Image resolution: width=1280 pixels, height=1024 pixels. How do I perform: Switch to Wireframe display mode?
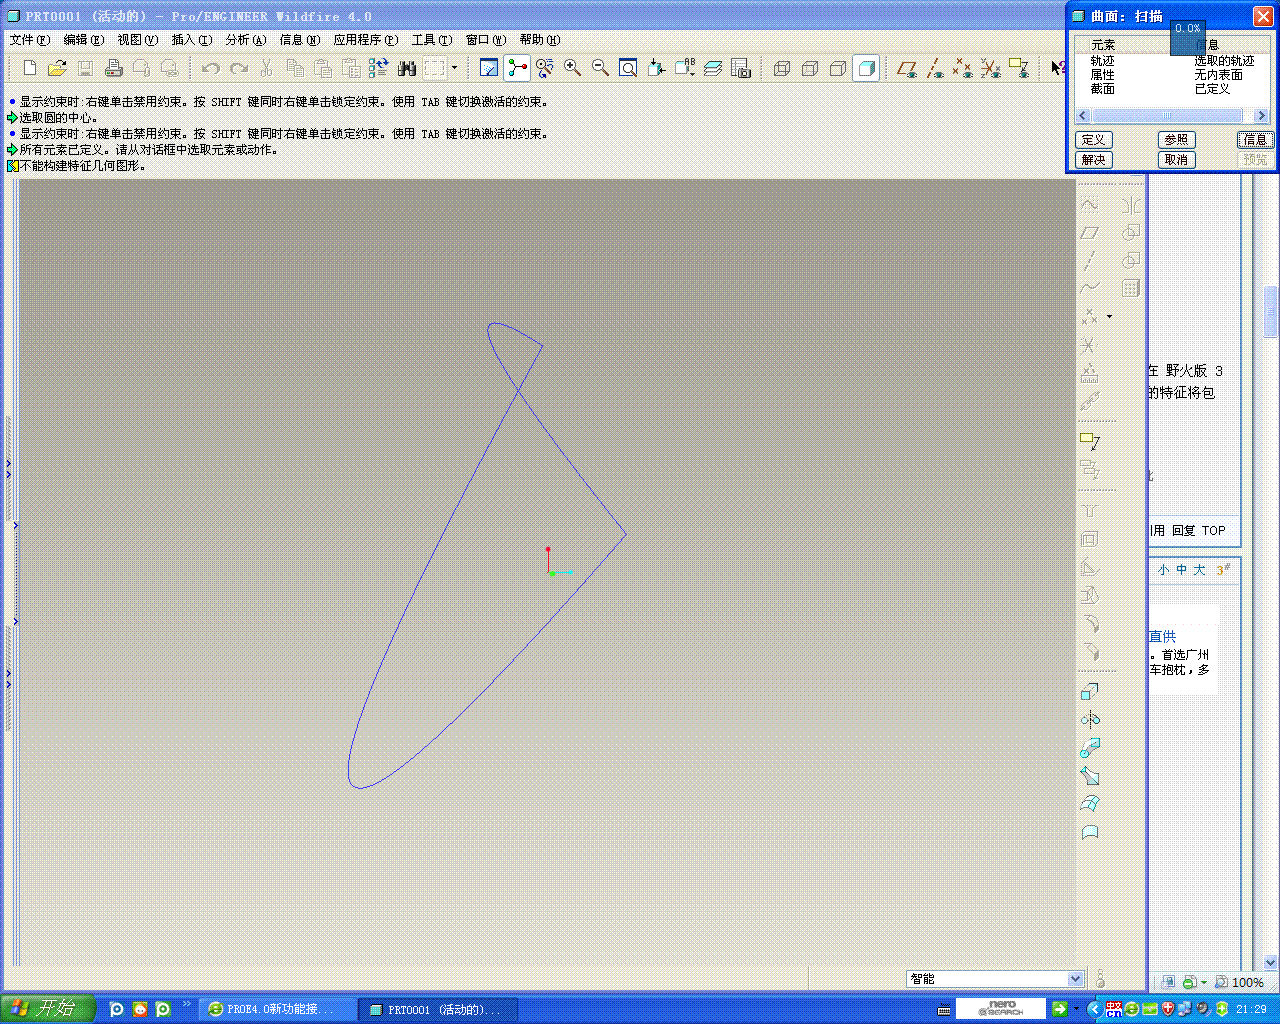pyautogui.click(x=782, y=68)
